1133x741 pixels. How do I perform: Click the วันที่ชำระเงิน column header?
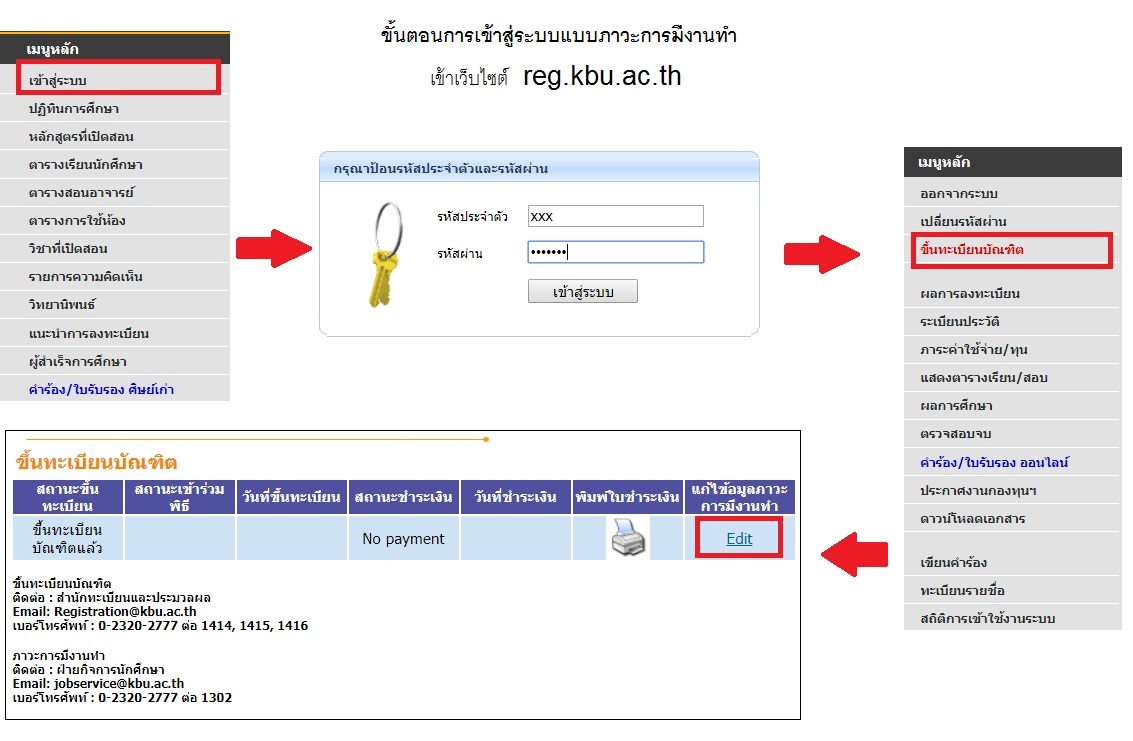(515, 497)
